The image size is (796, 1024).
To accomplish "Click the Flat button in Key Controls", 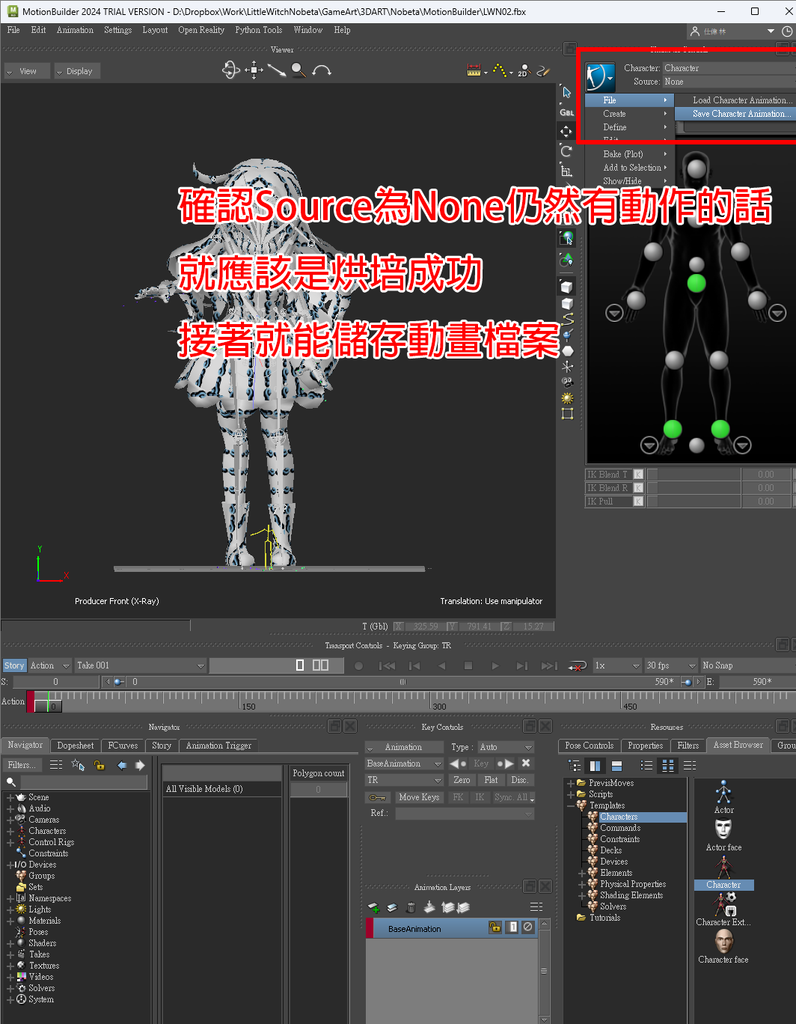I will coord(491,780).
